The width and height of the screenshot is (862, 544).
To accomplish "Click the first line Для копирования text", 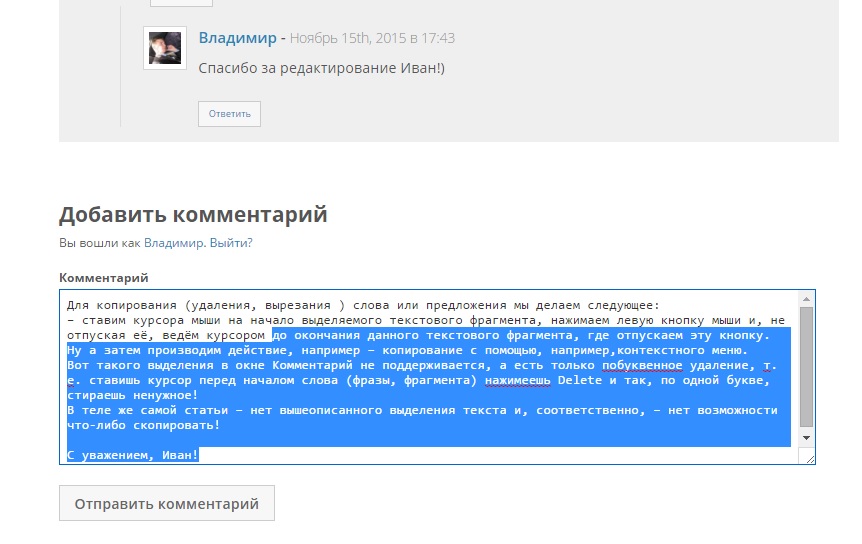I will click(x=363, y=305).
